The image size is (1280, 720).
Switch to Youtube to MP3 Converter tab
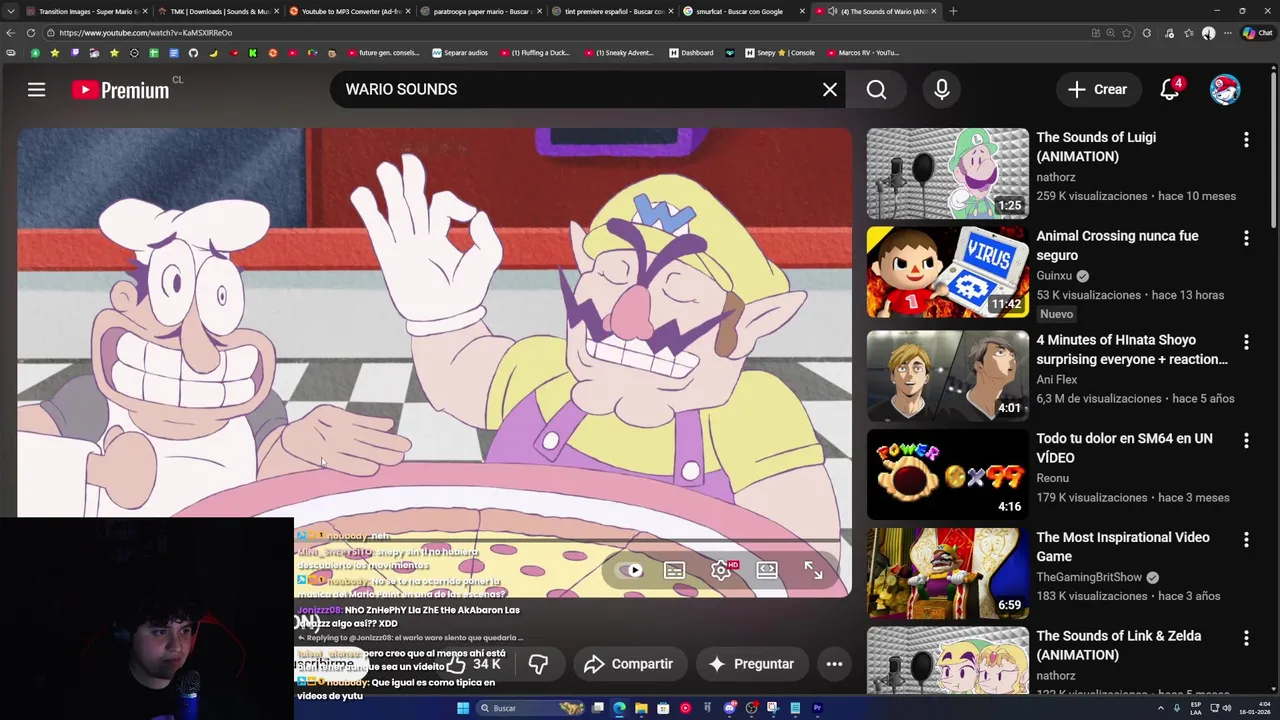(350, 11)
